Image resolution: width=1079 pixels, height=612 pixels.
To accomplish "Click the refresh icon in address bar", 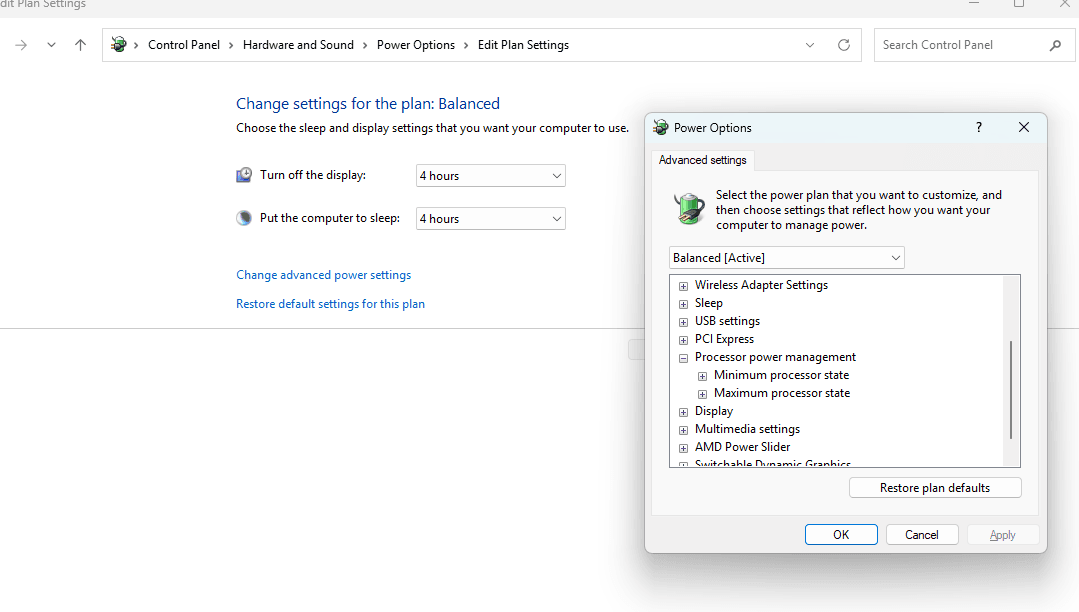I will pos(843,45).
